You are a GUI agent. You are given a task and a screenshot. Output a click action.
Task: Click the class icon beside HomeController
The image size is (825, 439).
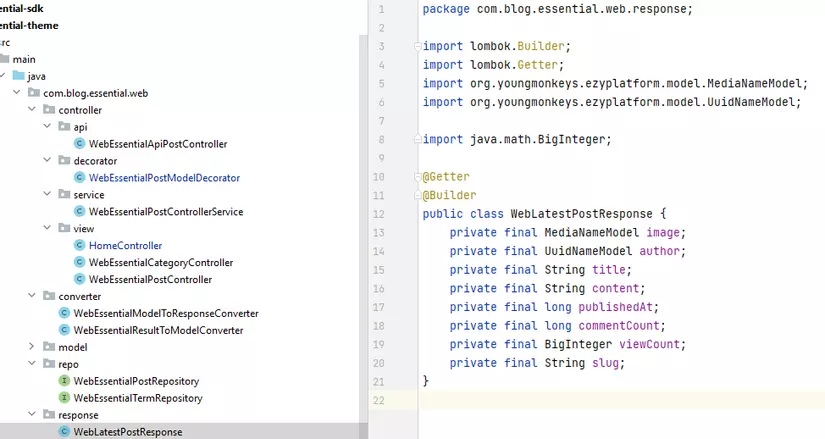[x=79, y=245]
